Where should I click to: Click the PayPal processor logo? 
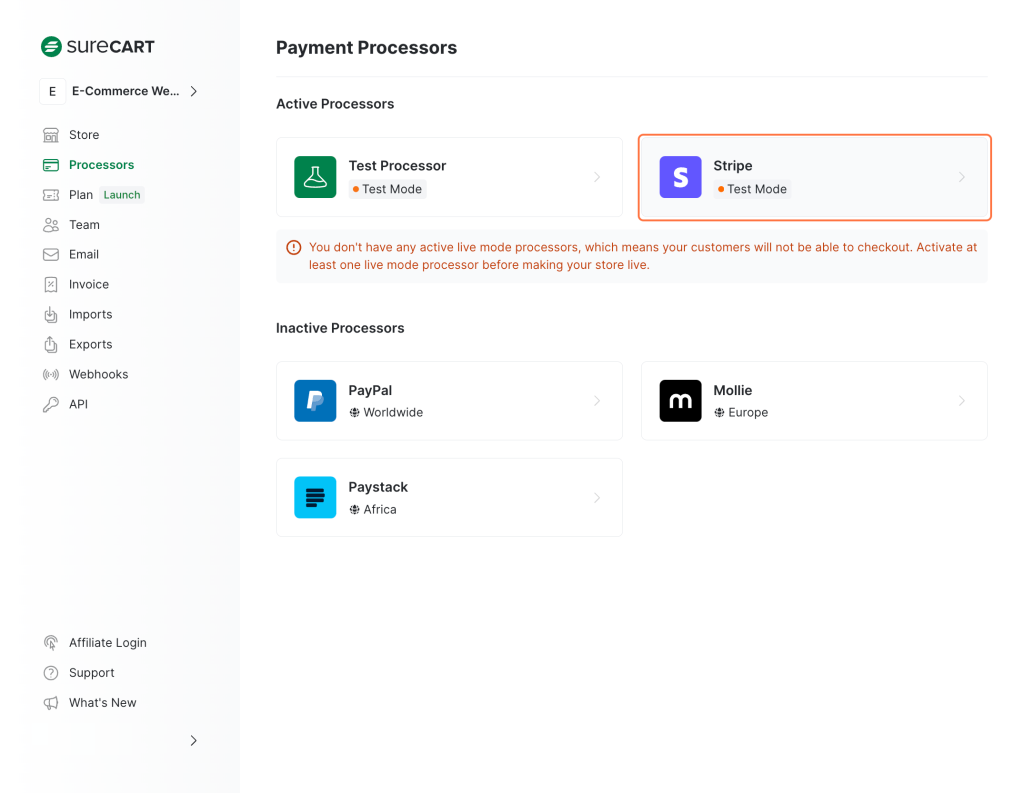[x=315, y=401]
